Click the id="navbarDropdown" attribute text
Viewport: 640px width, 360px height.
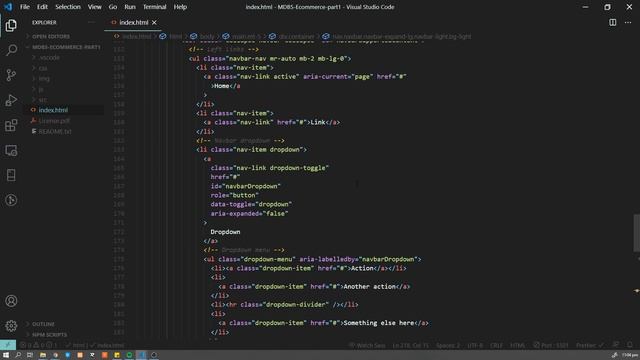(x=245, y=186)
